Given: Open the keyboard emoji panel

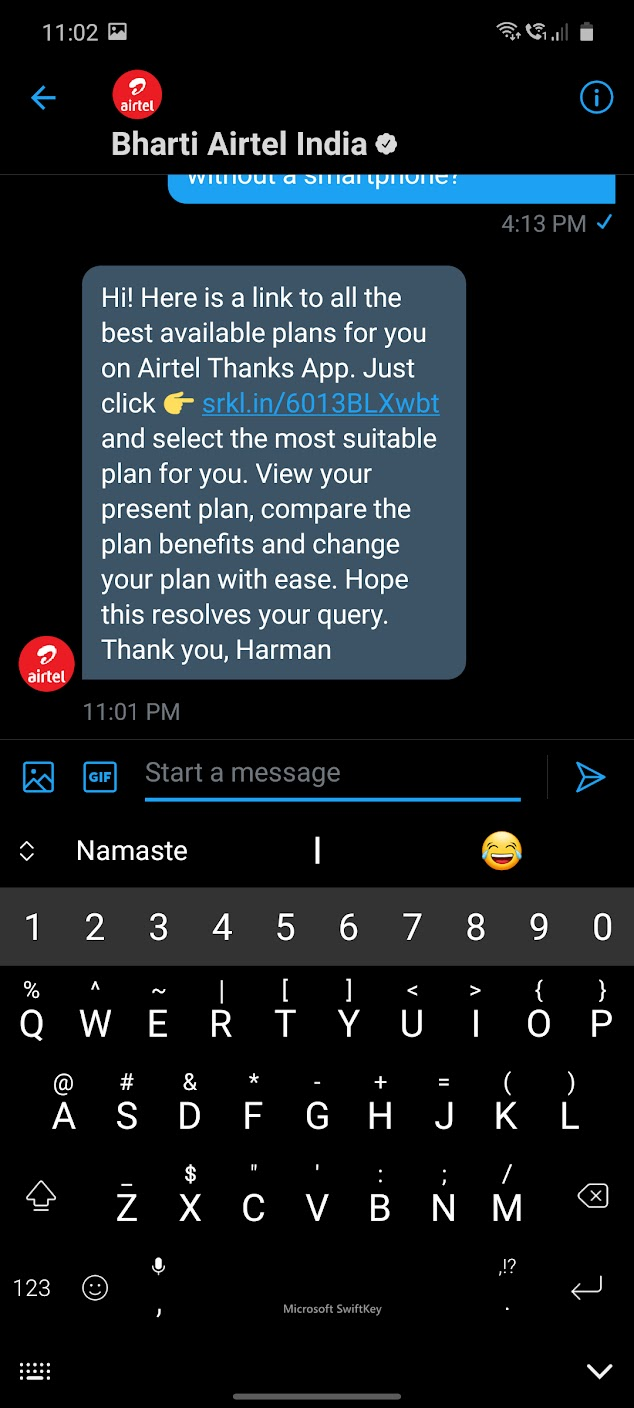Looking at the screenshot, I should tap(95, 1288).
